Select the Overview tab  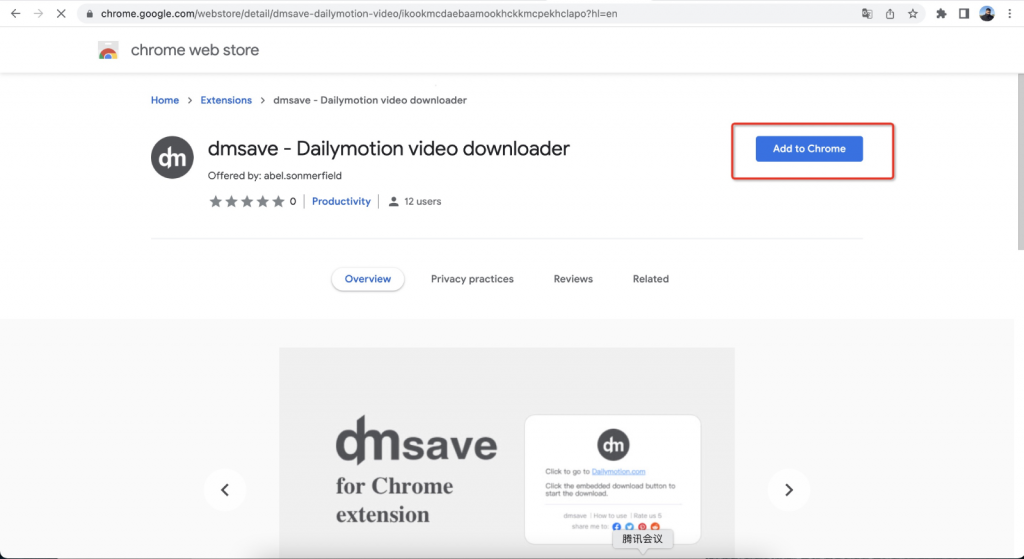pyautogui.click(x=368, y=279)
